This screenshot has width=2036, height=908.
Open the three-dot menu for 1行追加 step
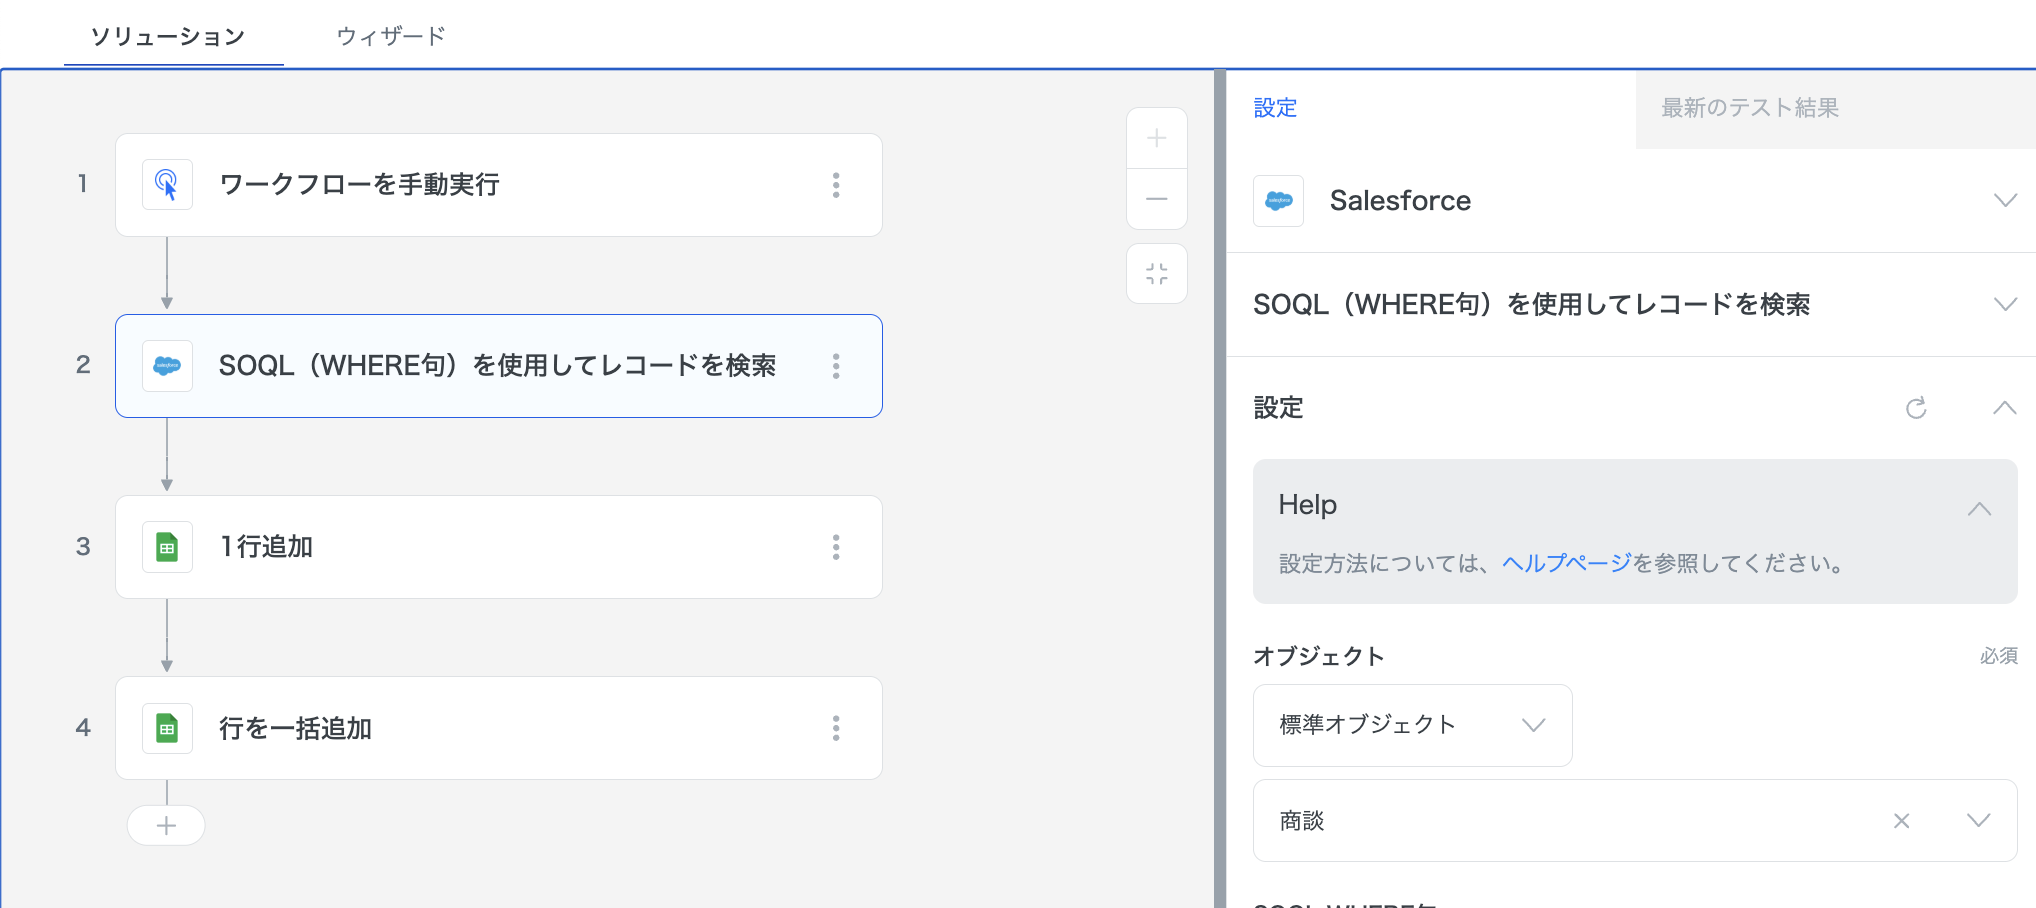tap(836, 547)
